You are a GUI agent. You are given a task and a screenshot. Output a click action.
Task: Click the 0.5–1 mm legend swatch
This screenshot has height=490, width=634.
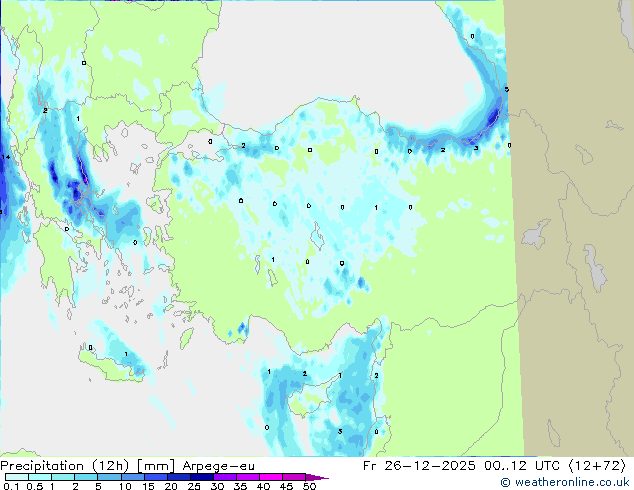pyautogui.click(x=40, y=477)
